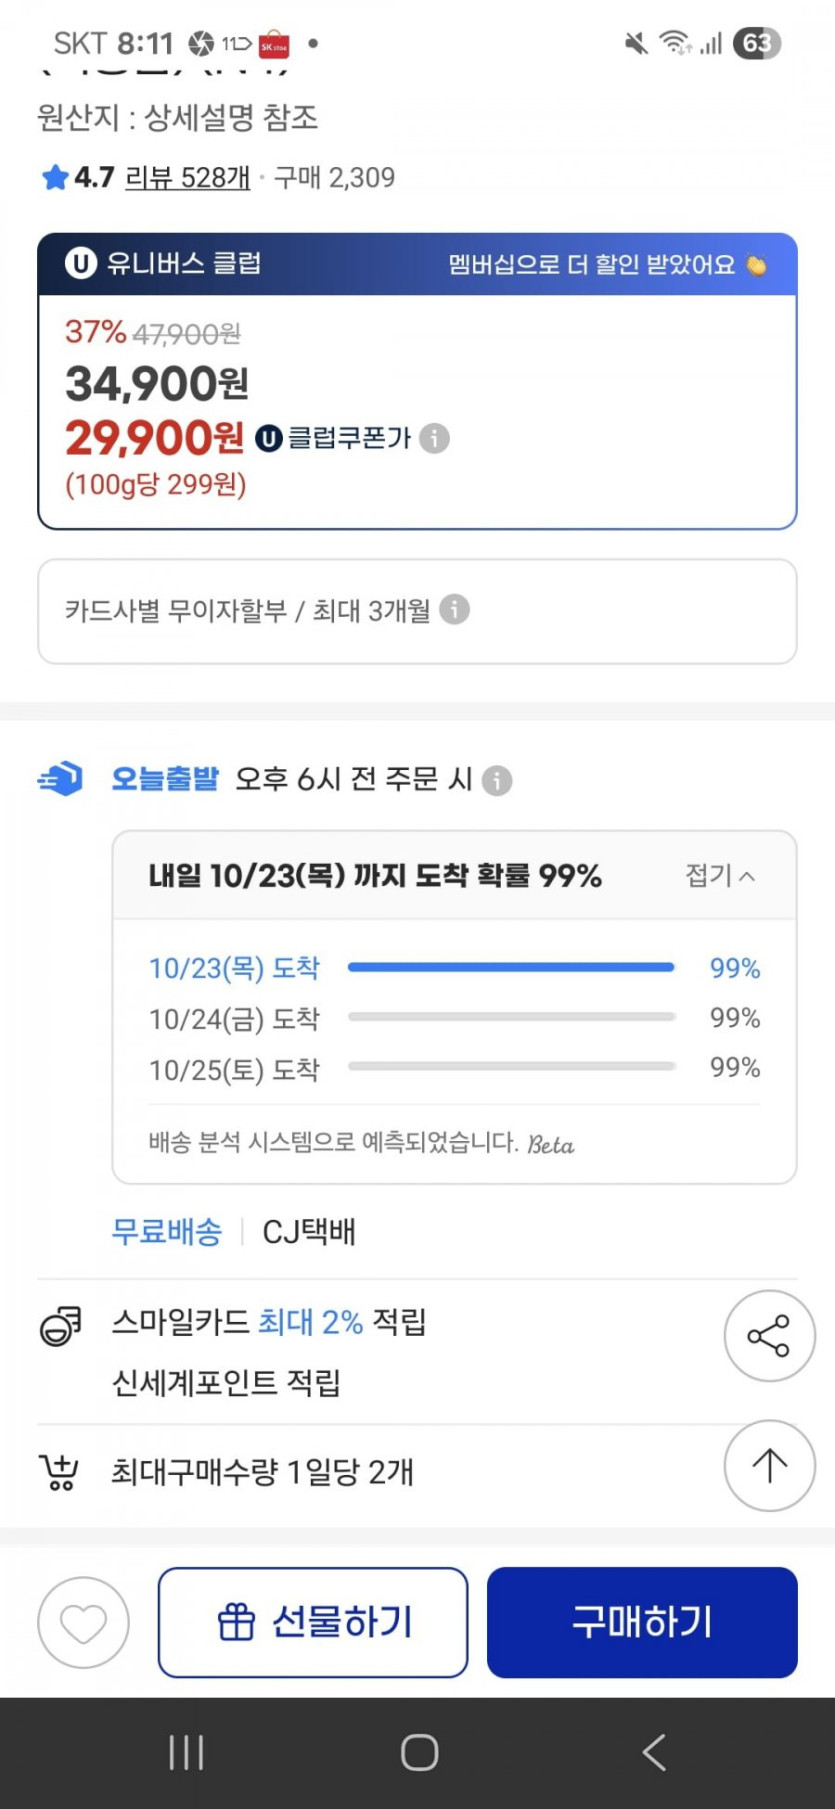
Task: Tap the Android back arrow
Action: coord(654,1752)
